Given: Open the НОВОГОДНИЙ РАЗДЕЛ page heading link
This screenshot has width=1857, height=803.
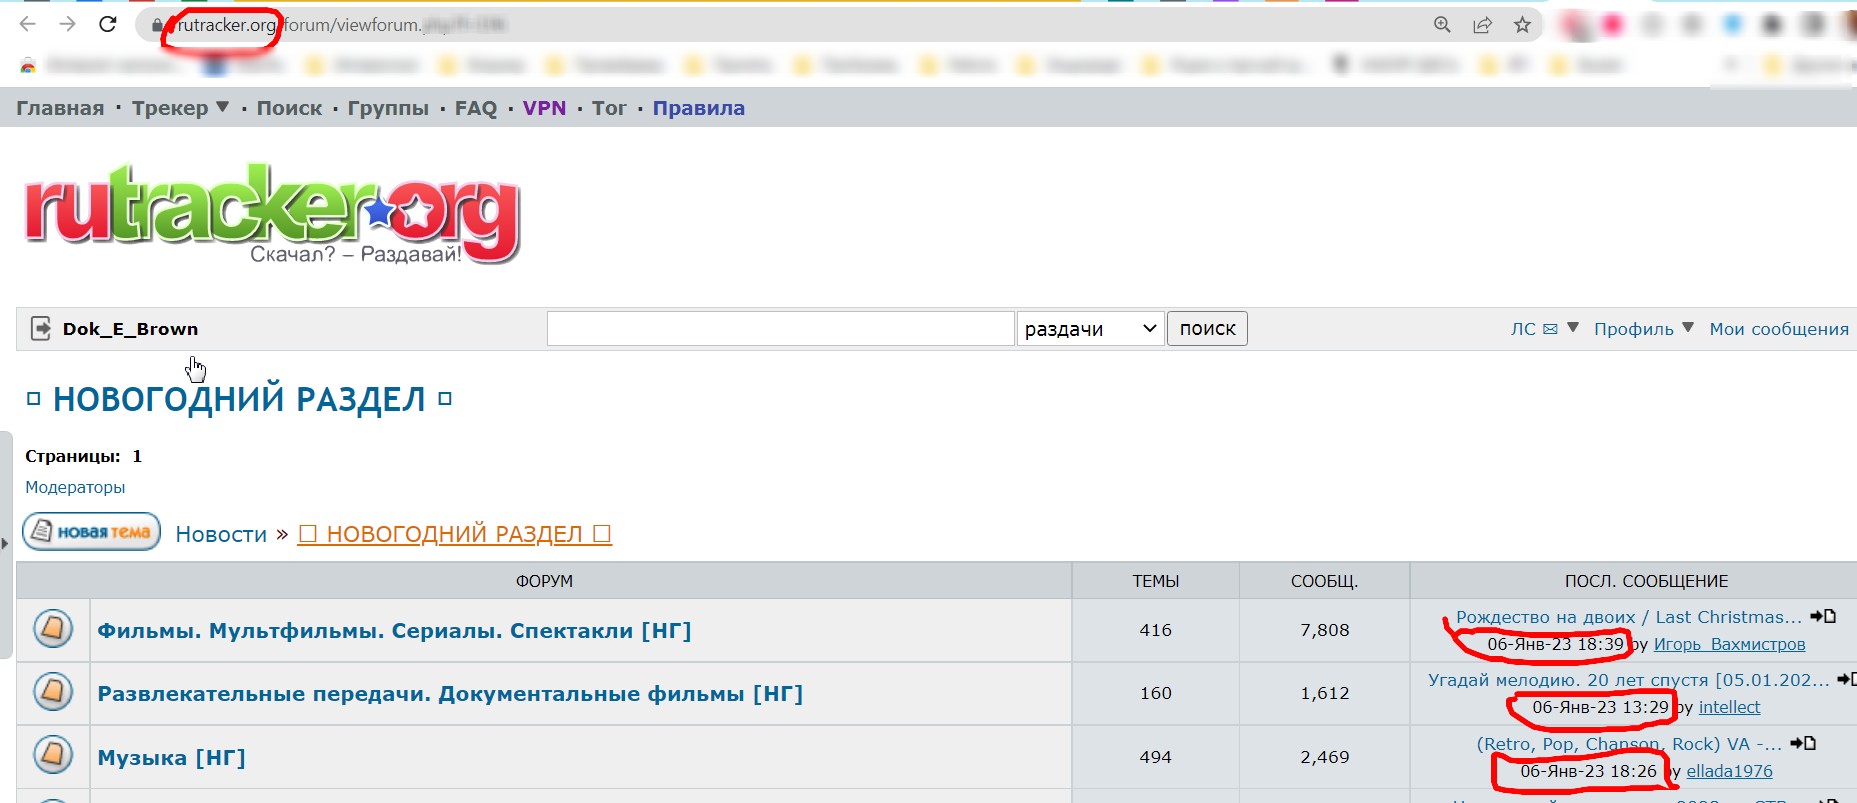Looking at the screenshot, I should pyautogui.click(x=239, y=399).
